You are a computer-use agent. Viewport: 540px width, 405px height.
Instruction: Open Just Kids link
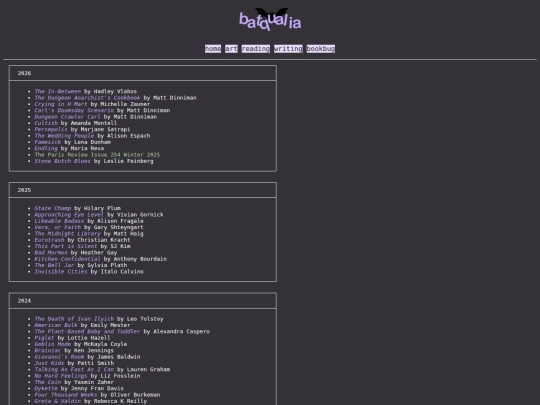pos(49,363)
